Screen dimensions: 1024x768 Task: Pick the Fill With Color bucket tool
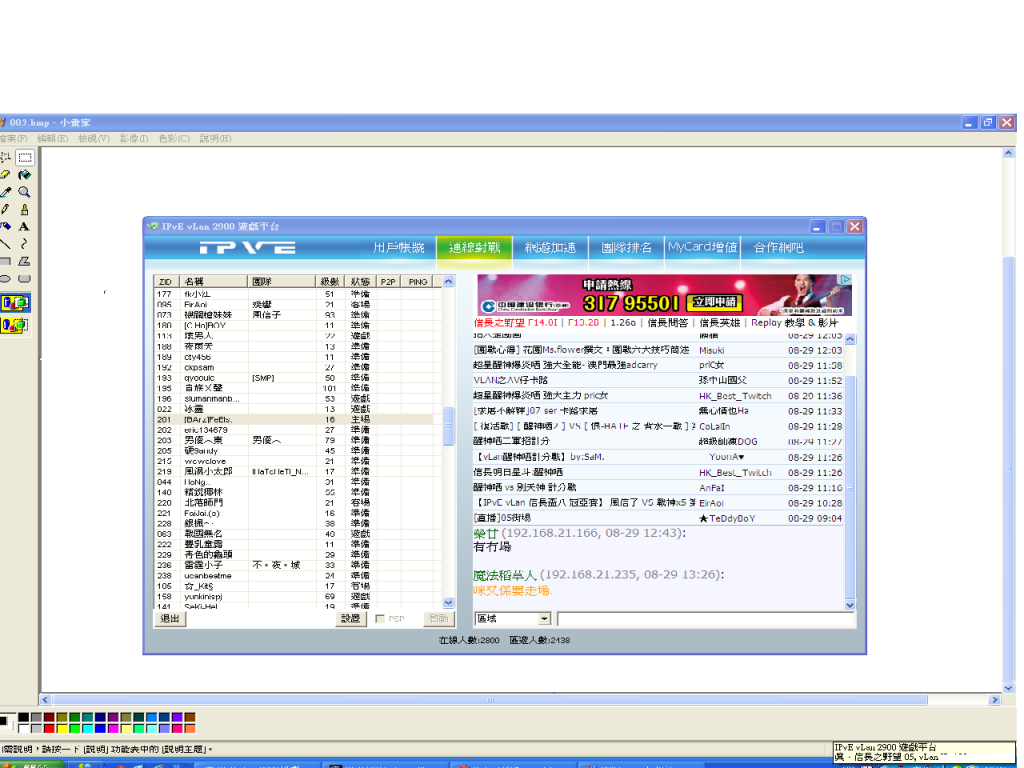[x=24, y=174]
